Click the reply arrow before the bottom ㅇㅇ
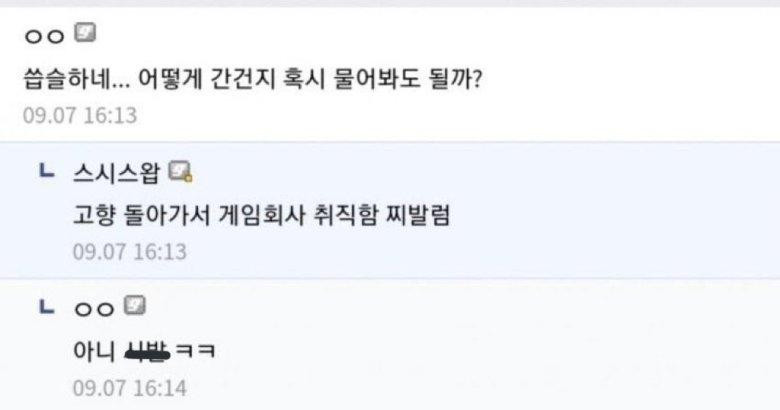 tap(44, 307)
